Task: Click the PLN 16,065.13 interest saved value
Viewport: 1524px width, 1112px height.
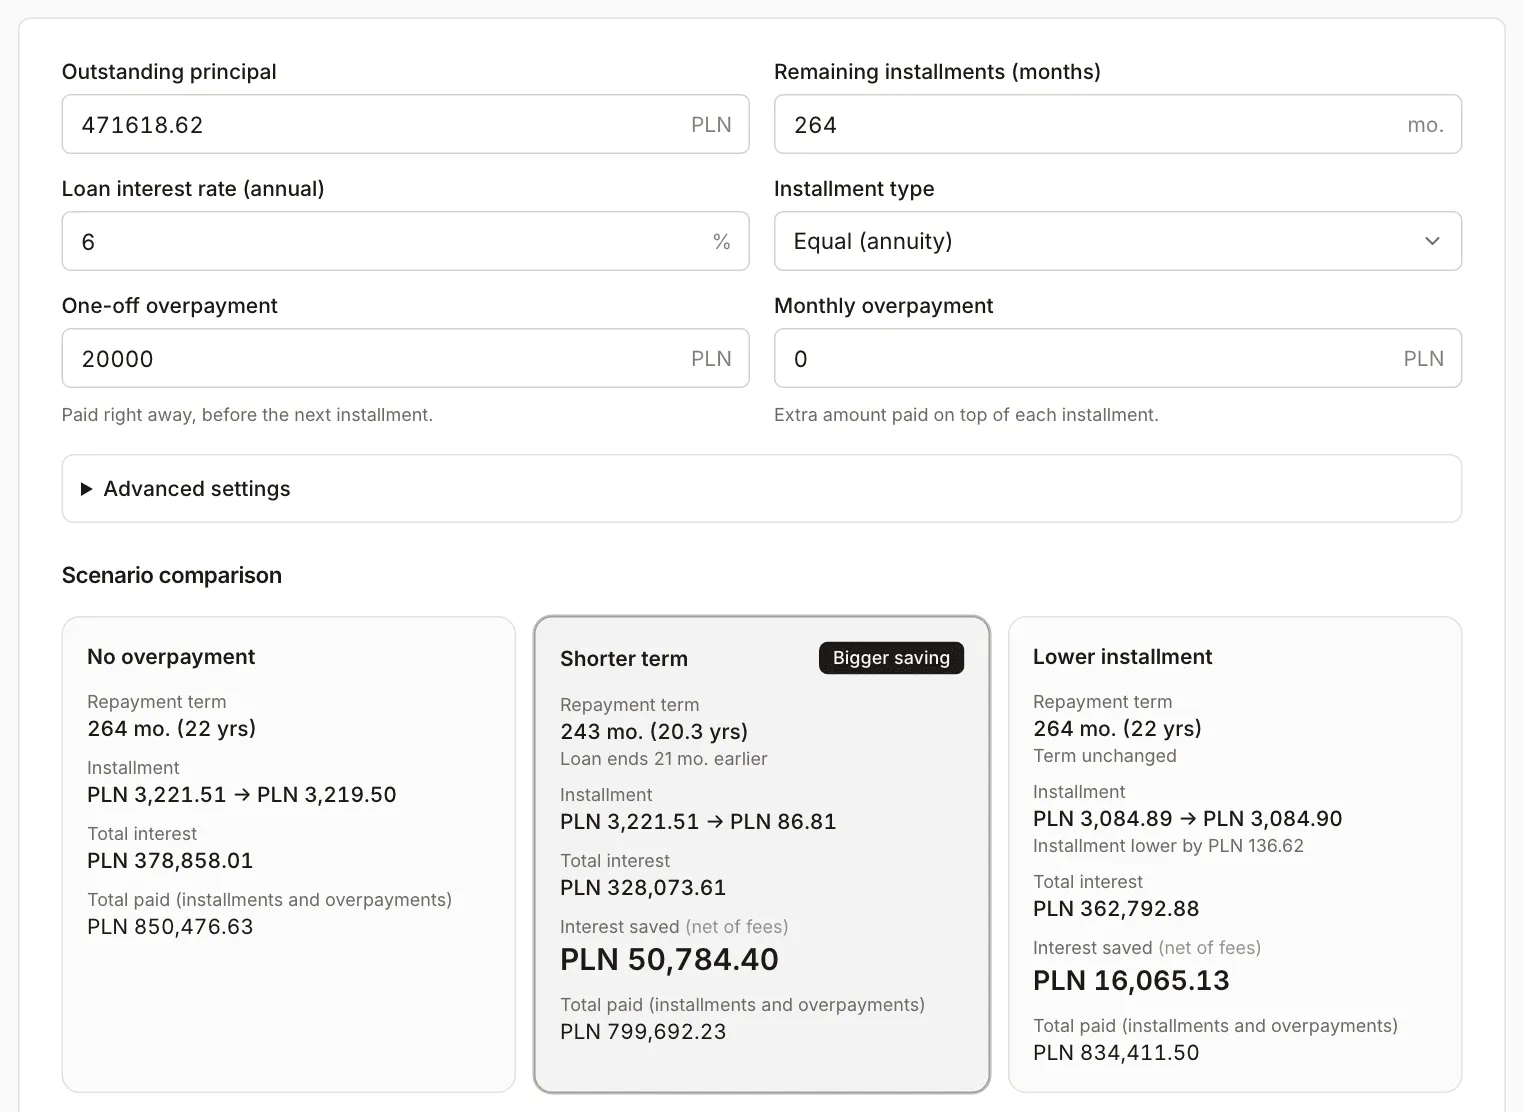Action: (x=1131, y=980)
